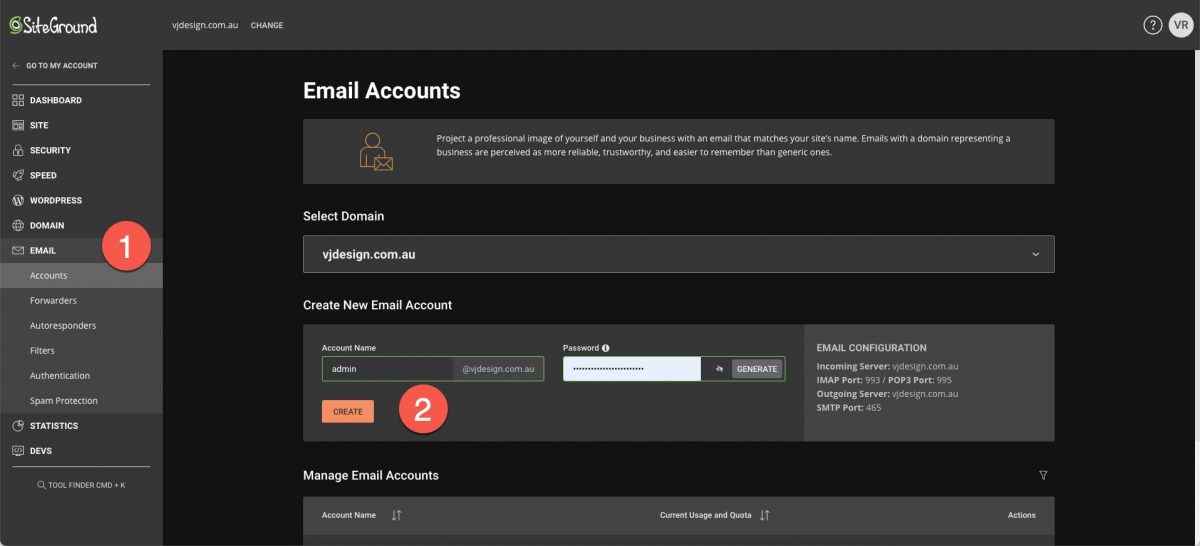Image resolution: width=1200 pixels, height=546 pixels.
Task: Focus the Account Name input field
Action: tap(387, 369)
